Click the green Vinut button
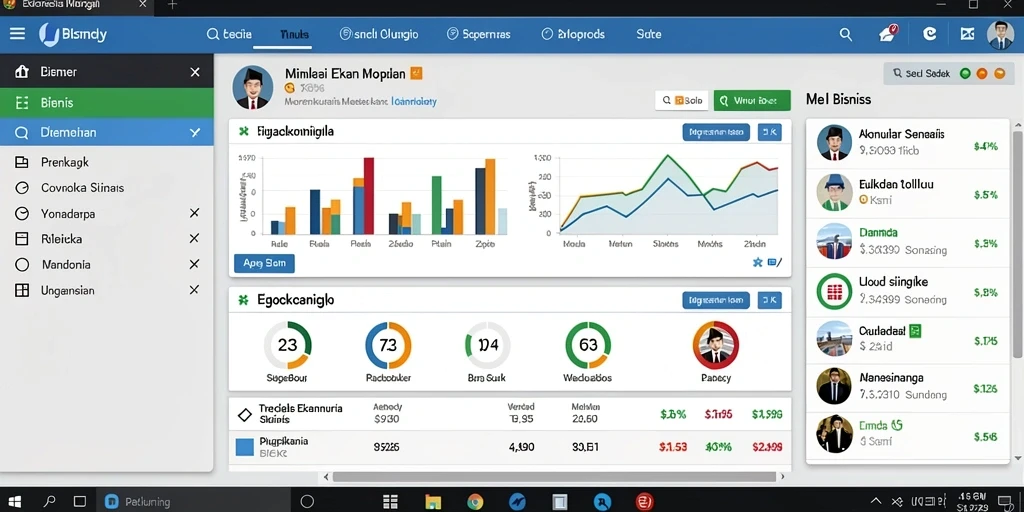Viewport: 1024px width, 512px height. 752,101
